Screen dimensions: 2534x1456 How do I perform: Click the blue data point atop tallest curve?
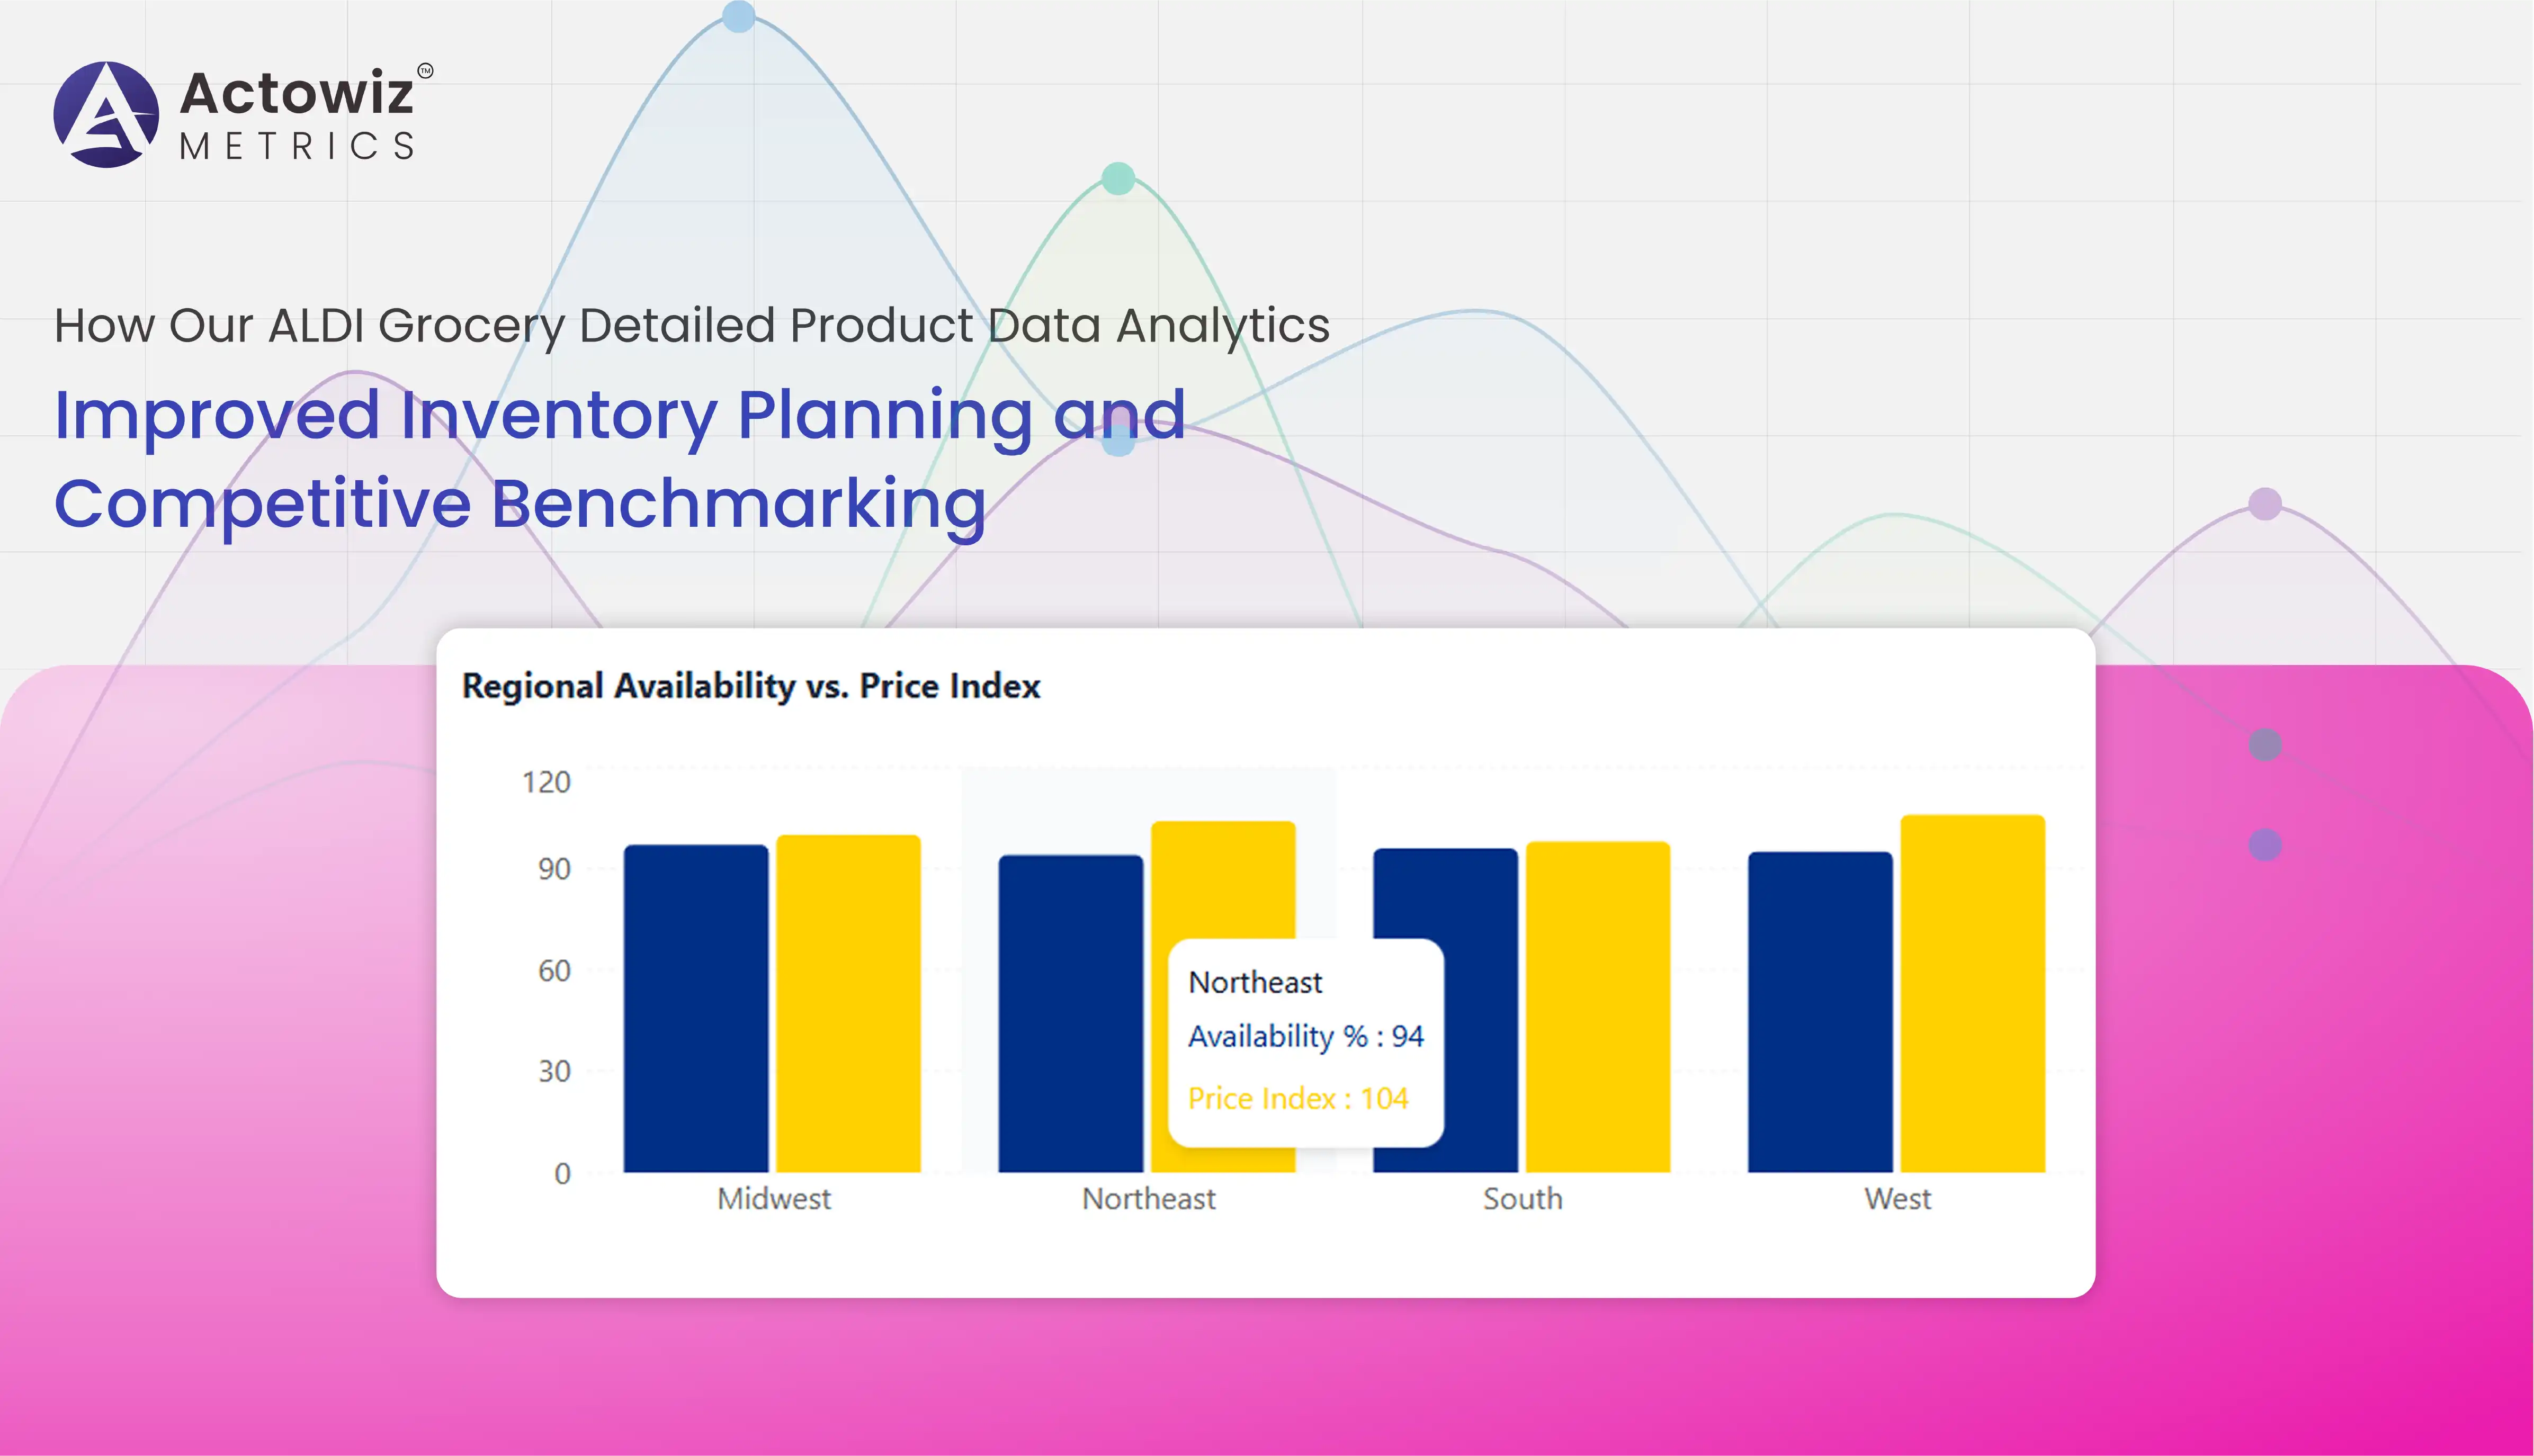[x=738, y=16]
